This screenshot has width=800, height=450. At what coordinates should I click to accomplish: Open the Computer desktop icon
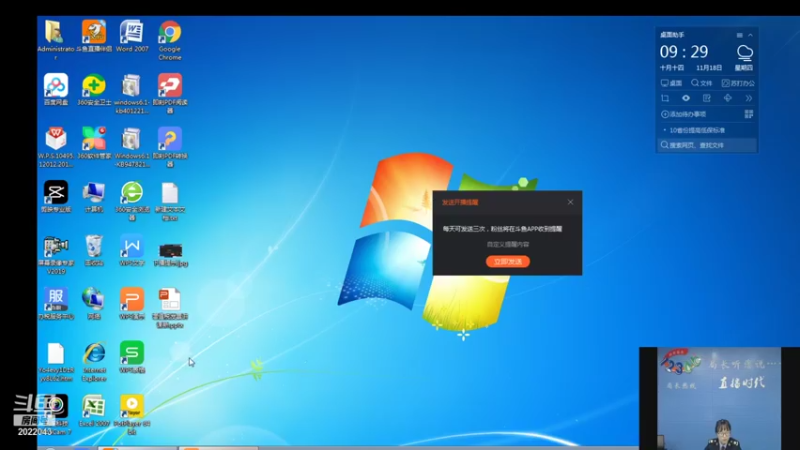pyautogui.click(x=94, y=196)
